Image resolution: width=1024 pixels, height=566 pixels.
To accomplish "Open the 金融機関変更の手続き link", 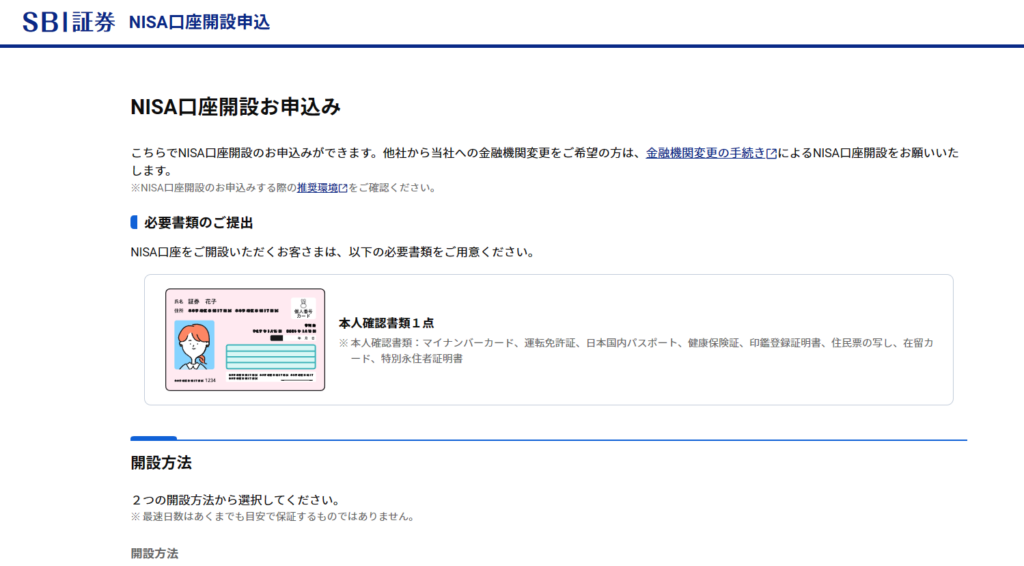I will click(x=705, y=153).
